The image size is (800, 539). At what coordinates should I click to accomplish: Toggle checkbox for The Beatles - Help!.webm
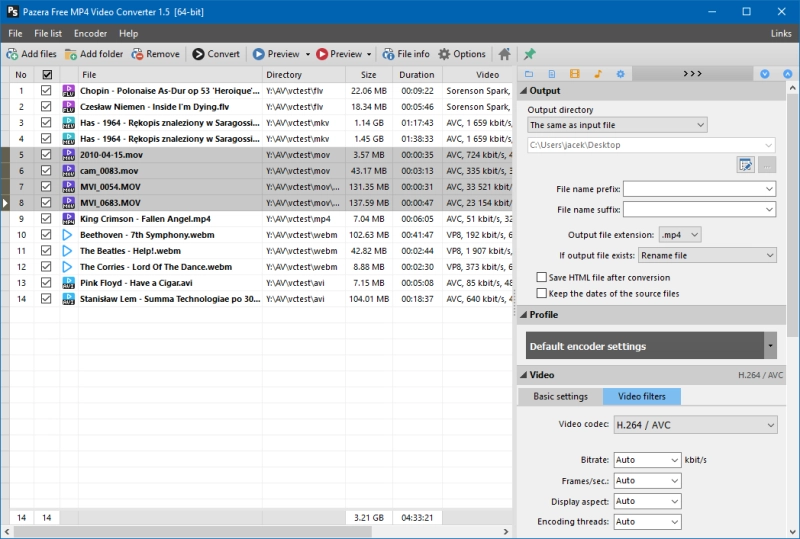[x=46, y=251]
